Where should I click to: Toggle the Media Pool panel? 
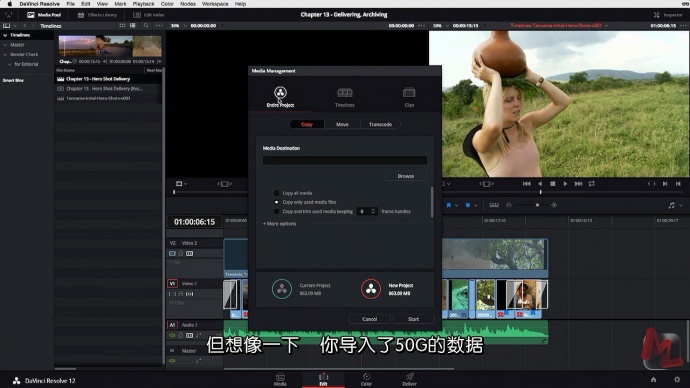(x=44, y=15)
